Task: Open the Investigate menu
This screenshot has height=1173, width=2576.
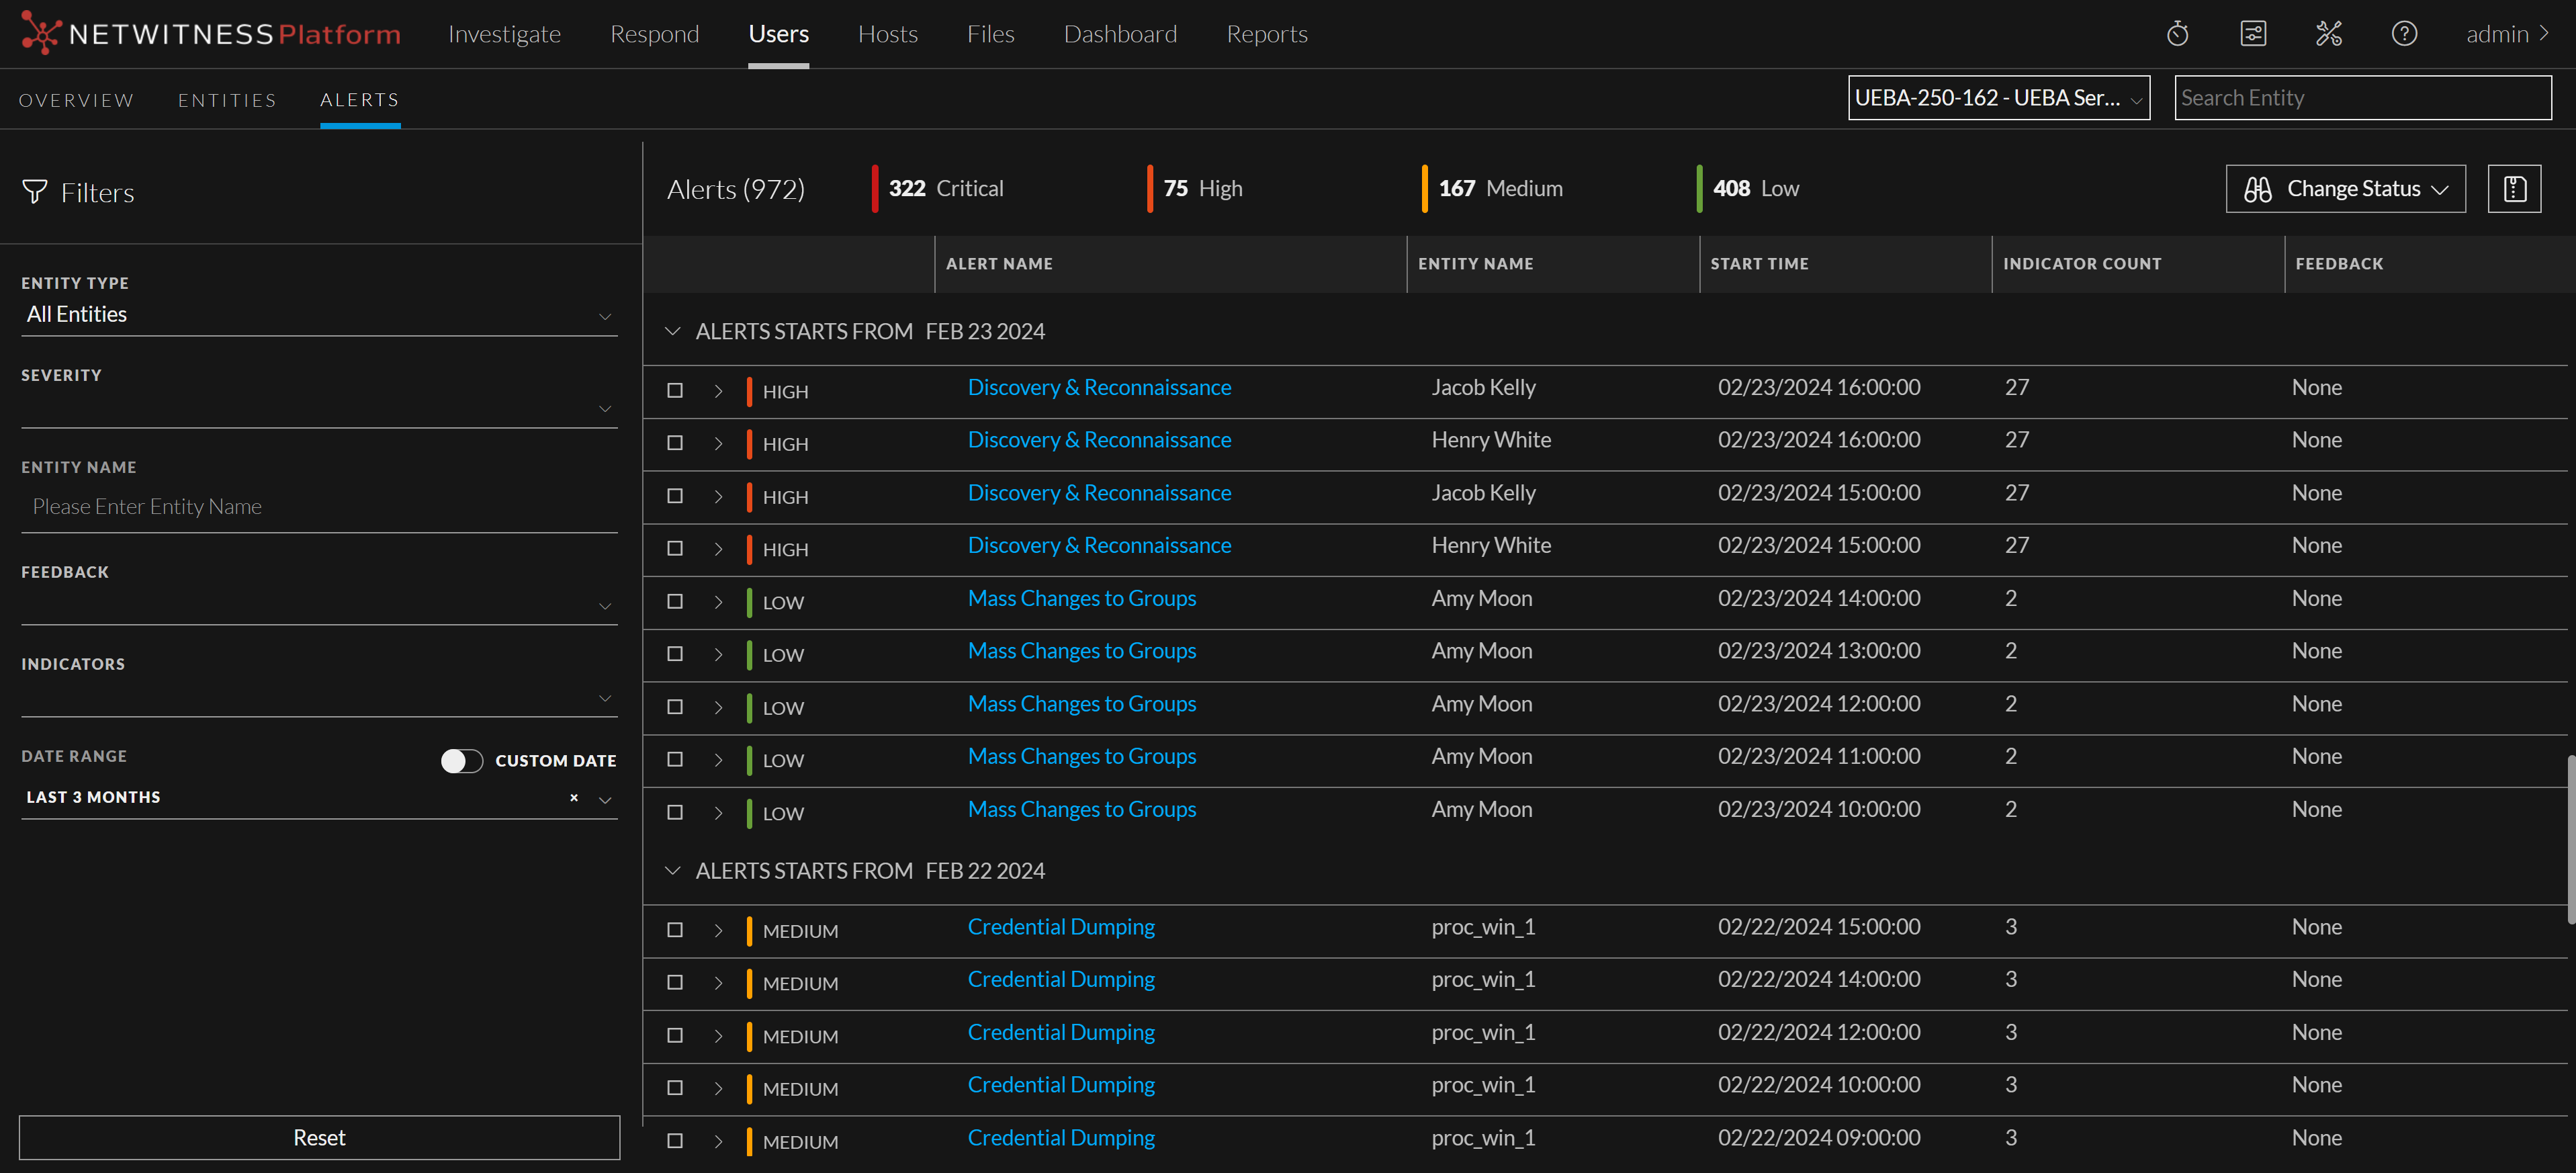Action: (504, 34)
